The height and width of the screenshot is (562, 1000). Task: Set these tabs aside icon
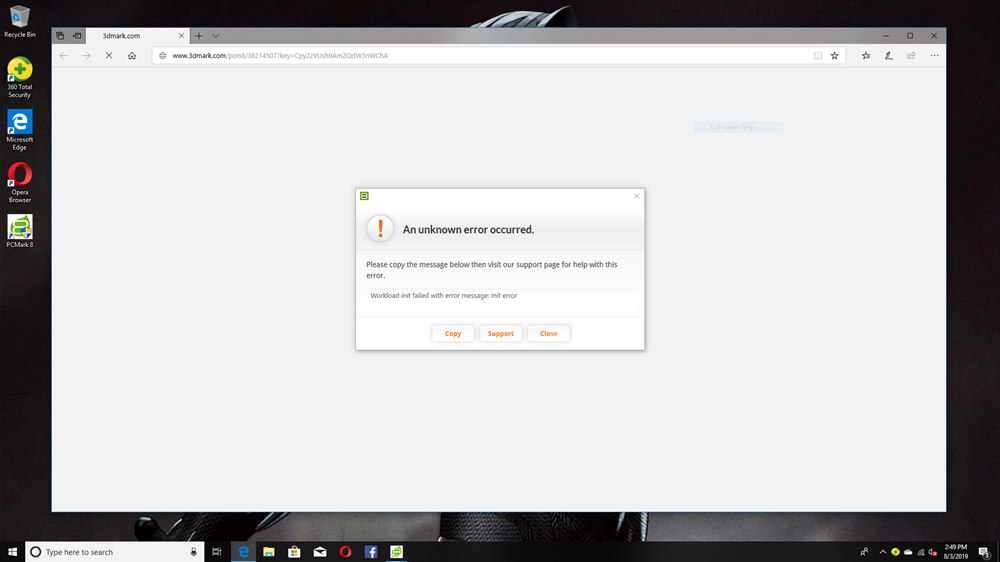coord(77,36)
